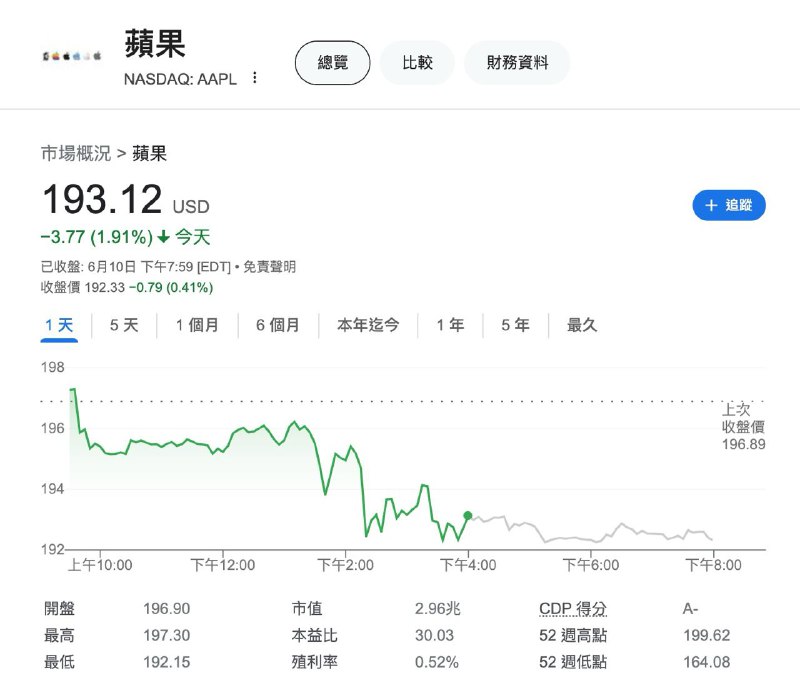Click the NASDAQ: AAPL ticker text

pyautogui.click(x=180, y=80)
